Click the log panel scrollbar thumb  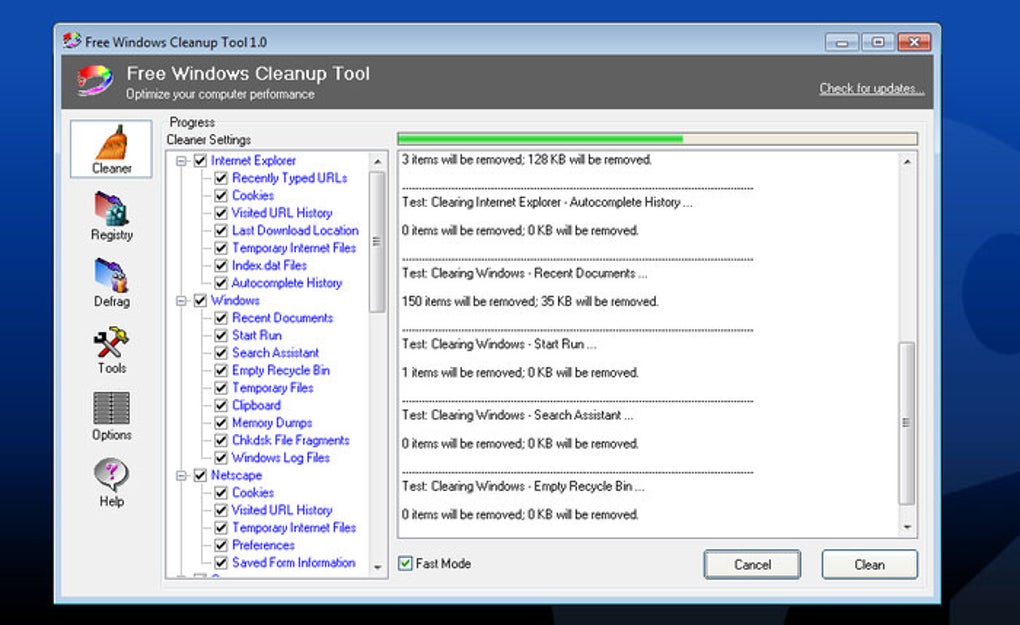point(907,423)
